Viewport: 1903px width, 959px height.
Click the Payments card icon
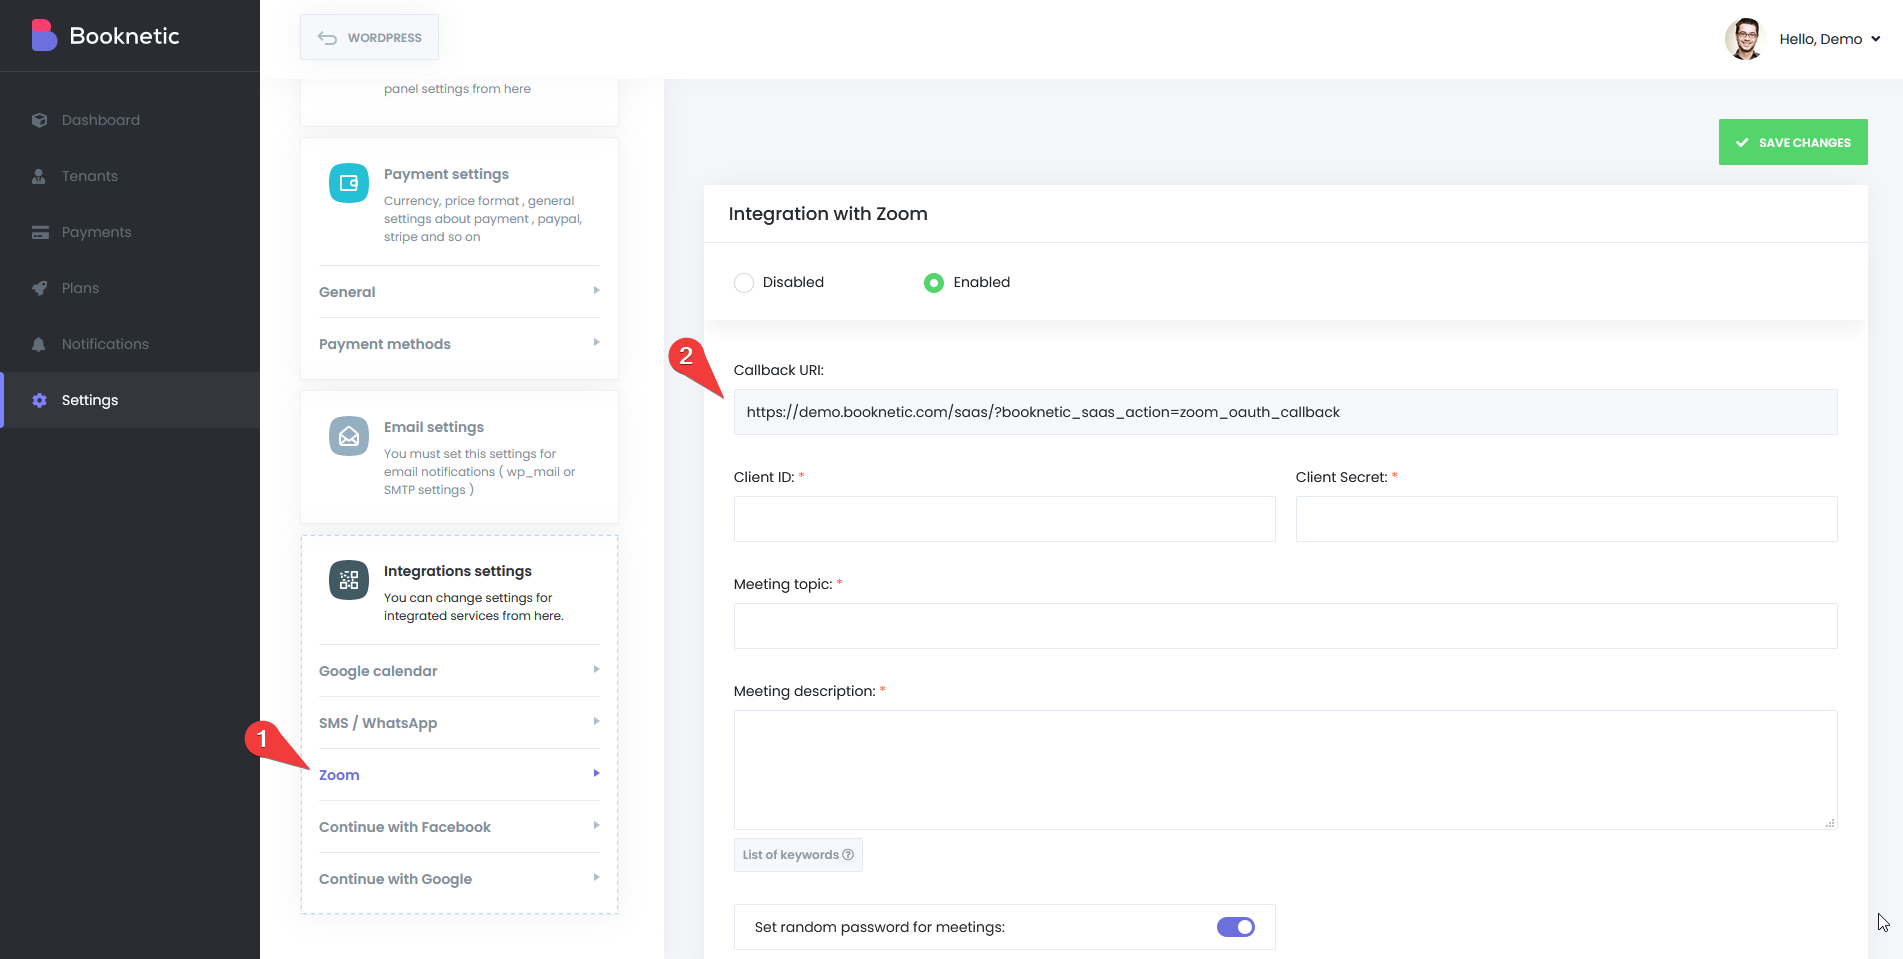[40, 232]
